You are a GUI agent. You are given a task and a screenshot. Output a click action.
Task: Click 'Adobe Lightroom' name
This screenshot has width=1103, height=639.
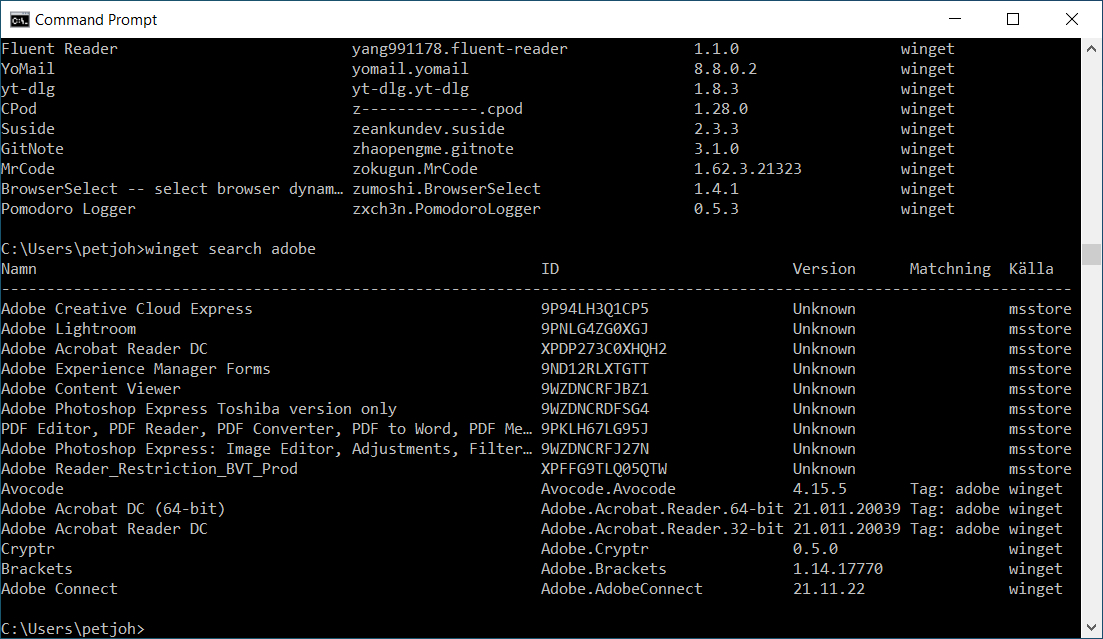point(69,329)
